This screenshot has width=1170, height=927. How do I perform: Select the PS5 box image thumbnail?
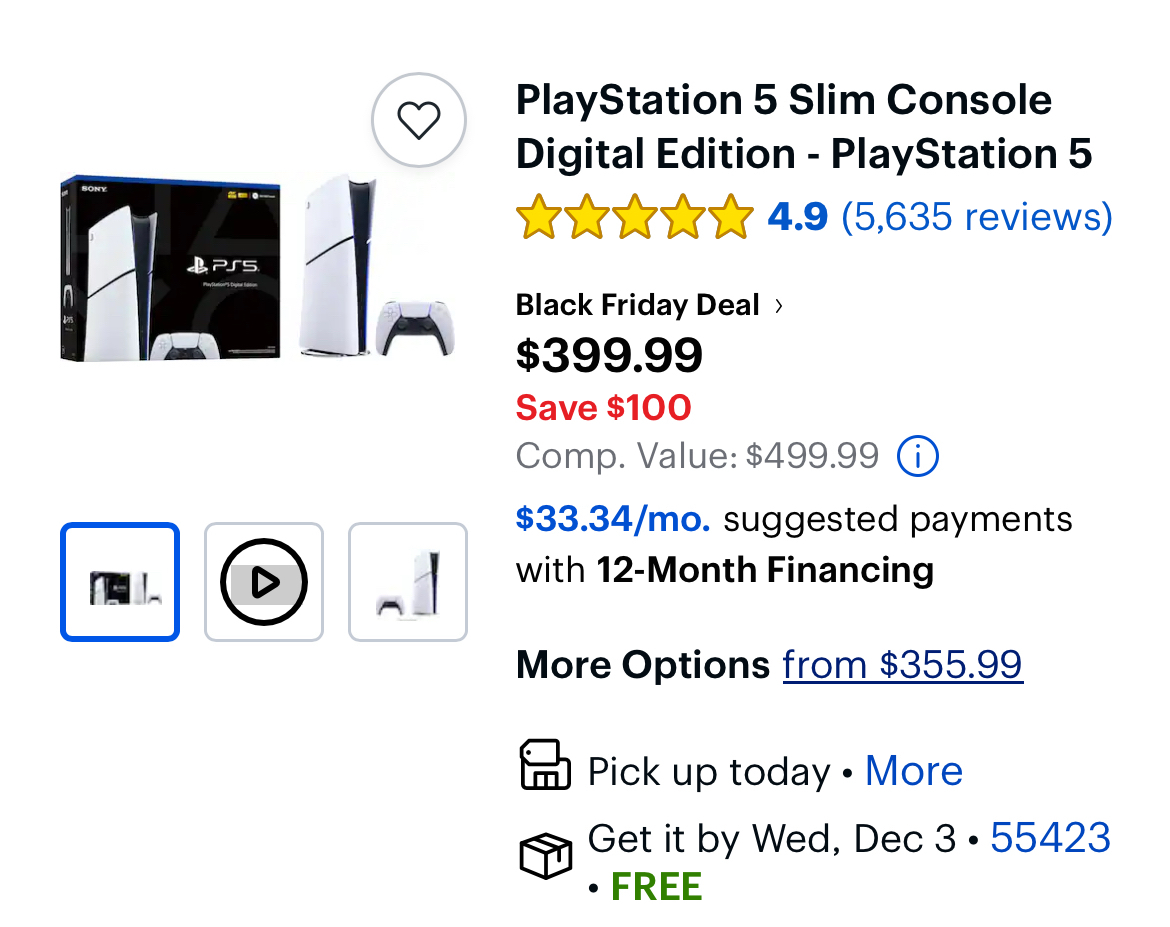click(120, 582)
